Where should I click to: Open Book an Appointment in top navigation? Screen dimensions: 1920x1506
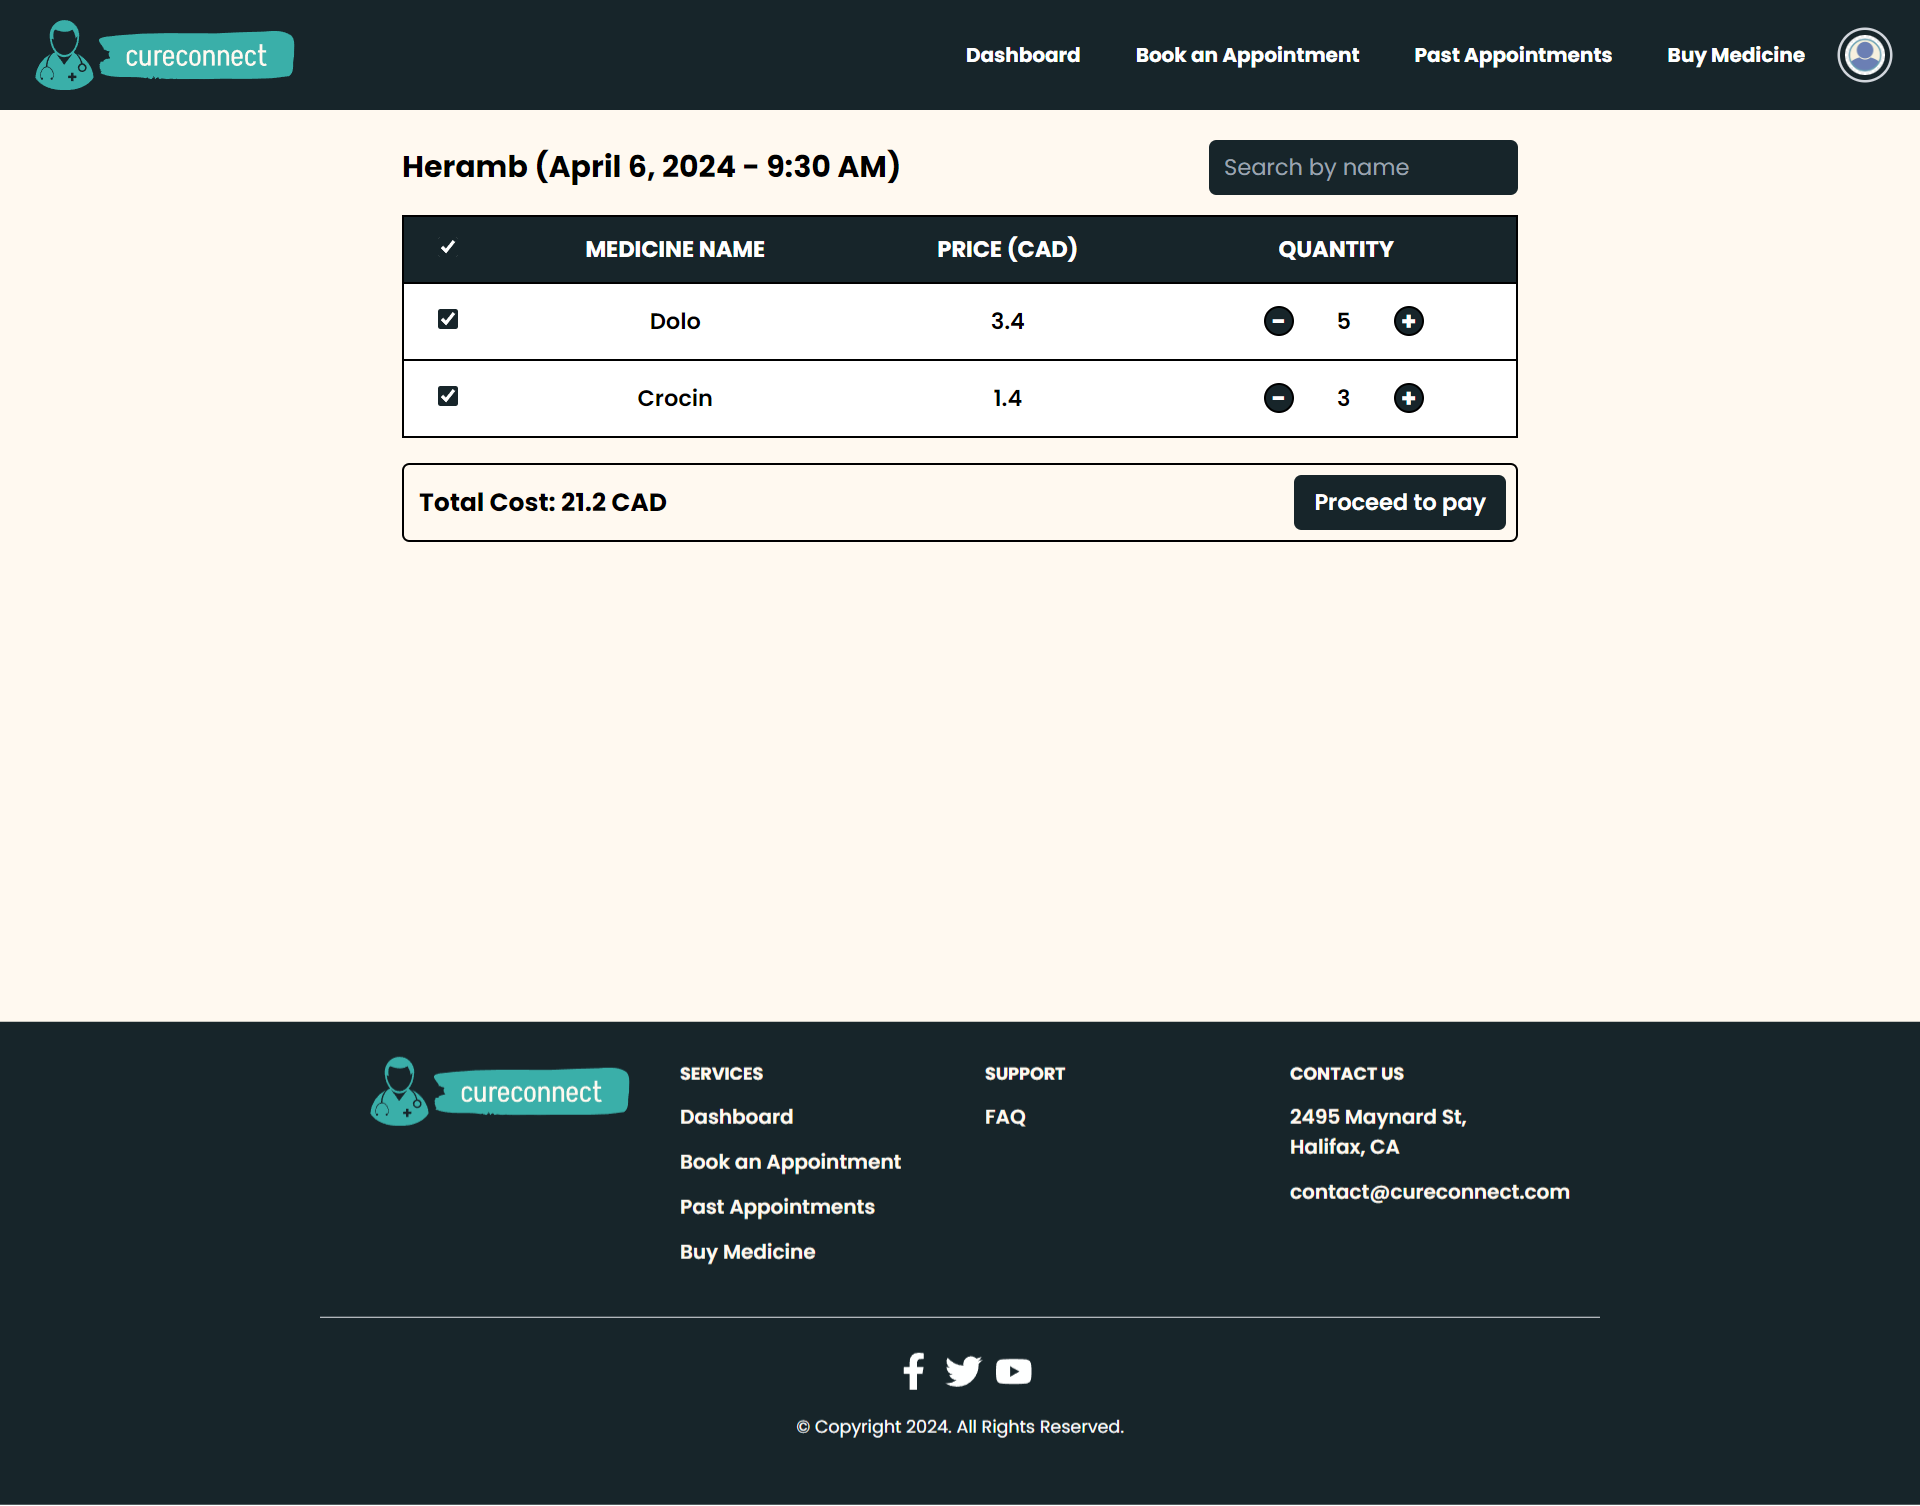click(1246, 55)
